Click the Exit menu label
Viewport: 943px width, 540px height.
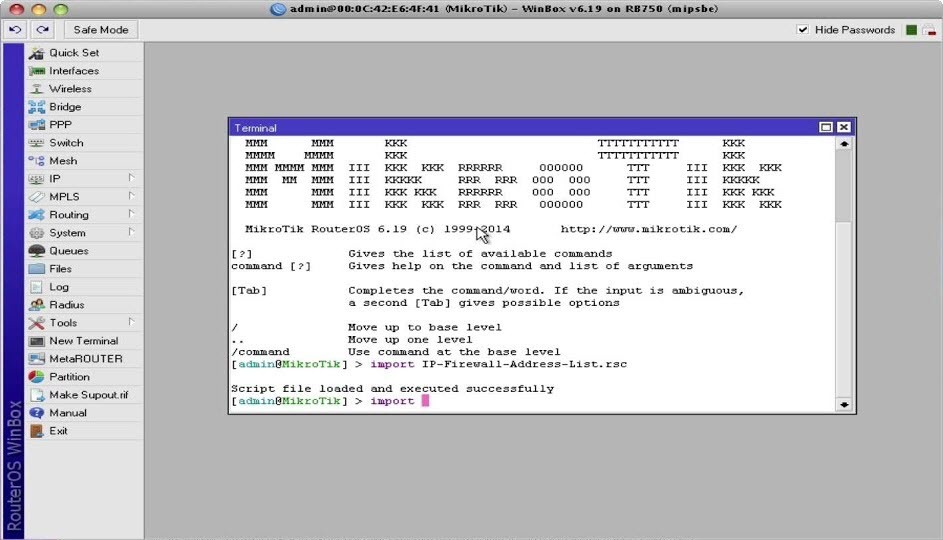[x=58, y=431]
